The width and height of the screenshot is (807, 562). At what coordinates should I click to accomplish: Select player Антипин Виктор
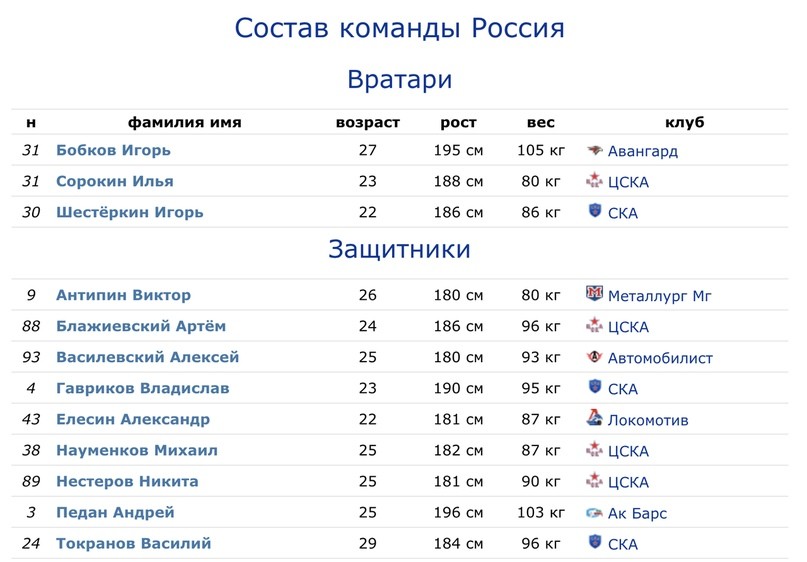pos(124,295)
